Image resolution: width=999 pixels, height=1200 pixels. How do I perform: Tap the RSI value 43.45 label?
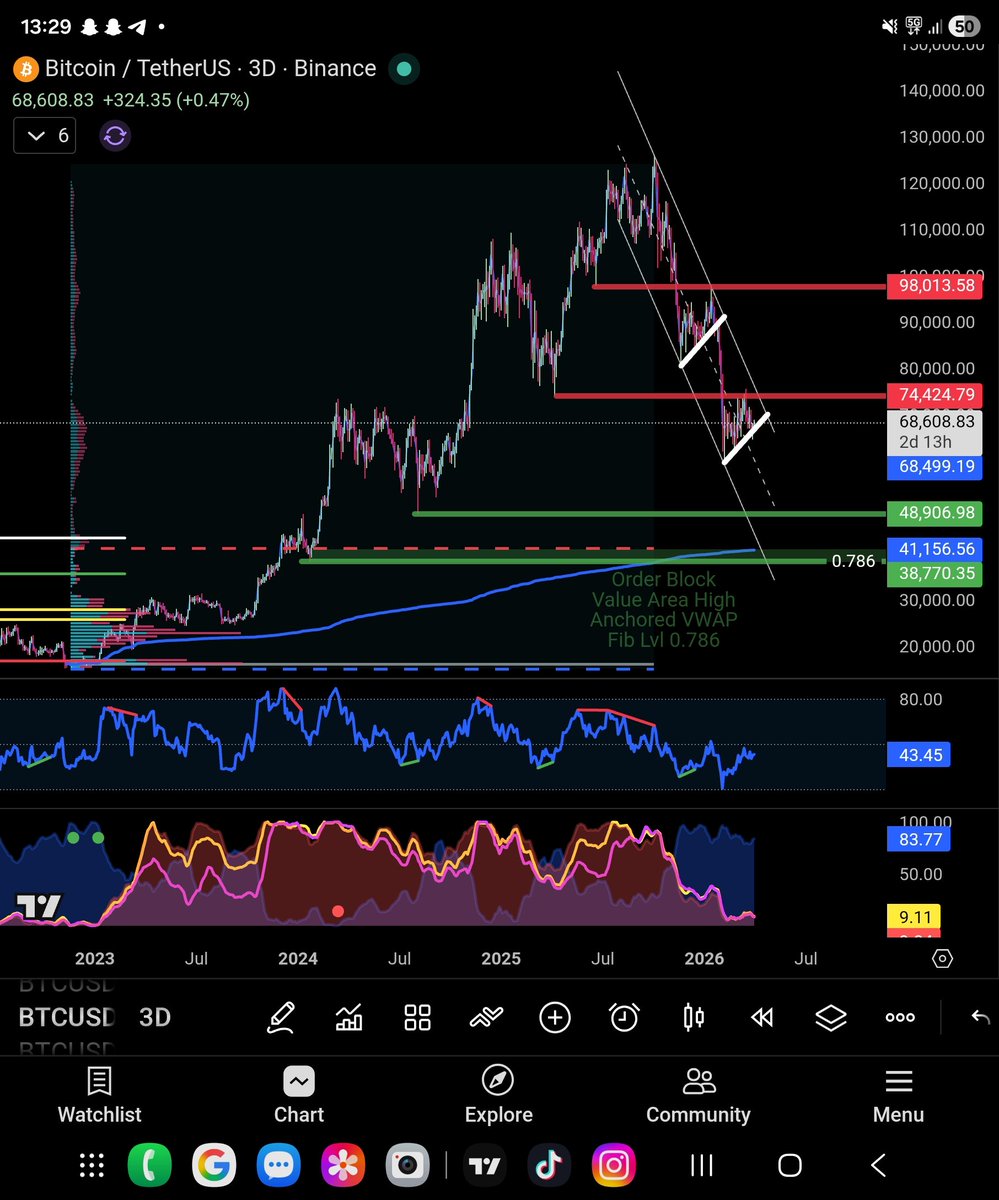click(920, 755)
